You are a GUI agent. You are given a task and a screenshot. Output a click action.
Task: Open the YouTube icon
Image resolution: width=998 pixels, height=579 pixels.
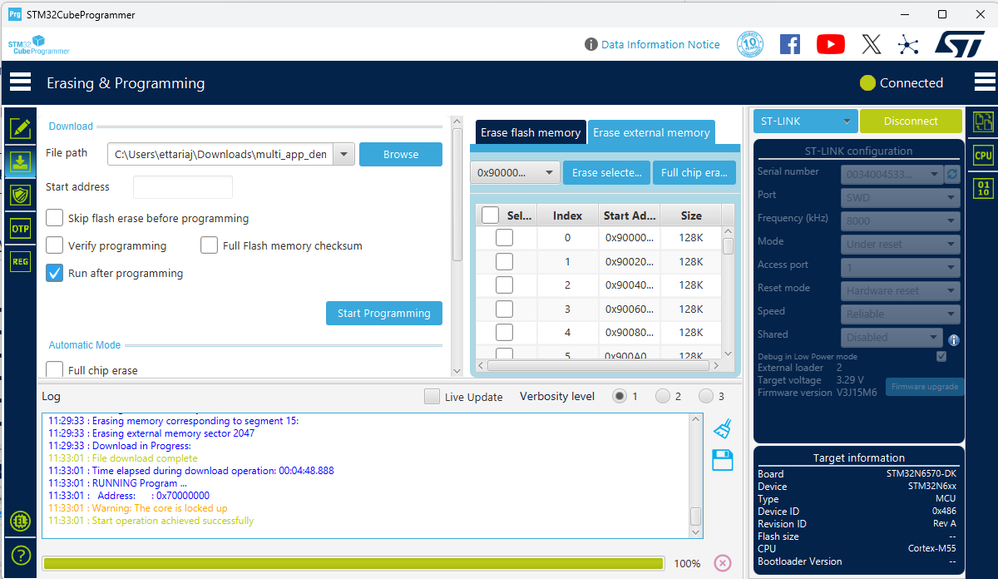(831, 45)
